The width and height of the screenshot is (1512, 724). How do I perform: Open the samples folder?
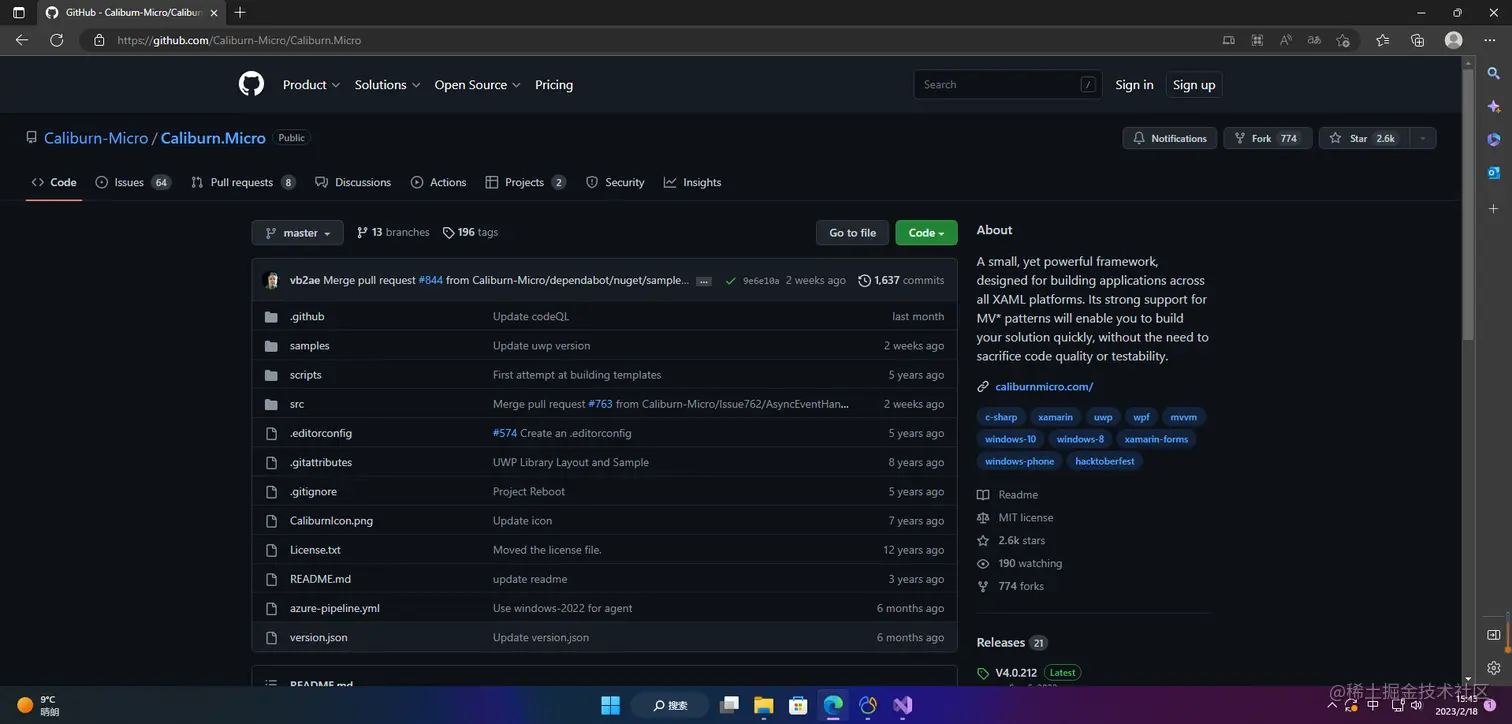point(309,346)
